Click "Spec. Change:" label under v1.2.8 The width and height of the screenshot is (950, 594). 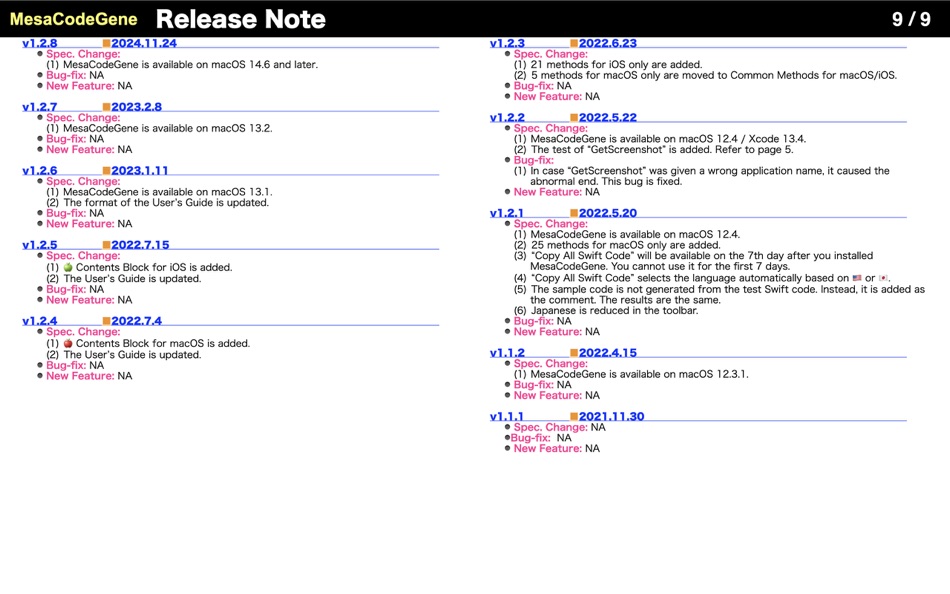tap(83, 54)
